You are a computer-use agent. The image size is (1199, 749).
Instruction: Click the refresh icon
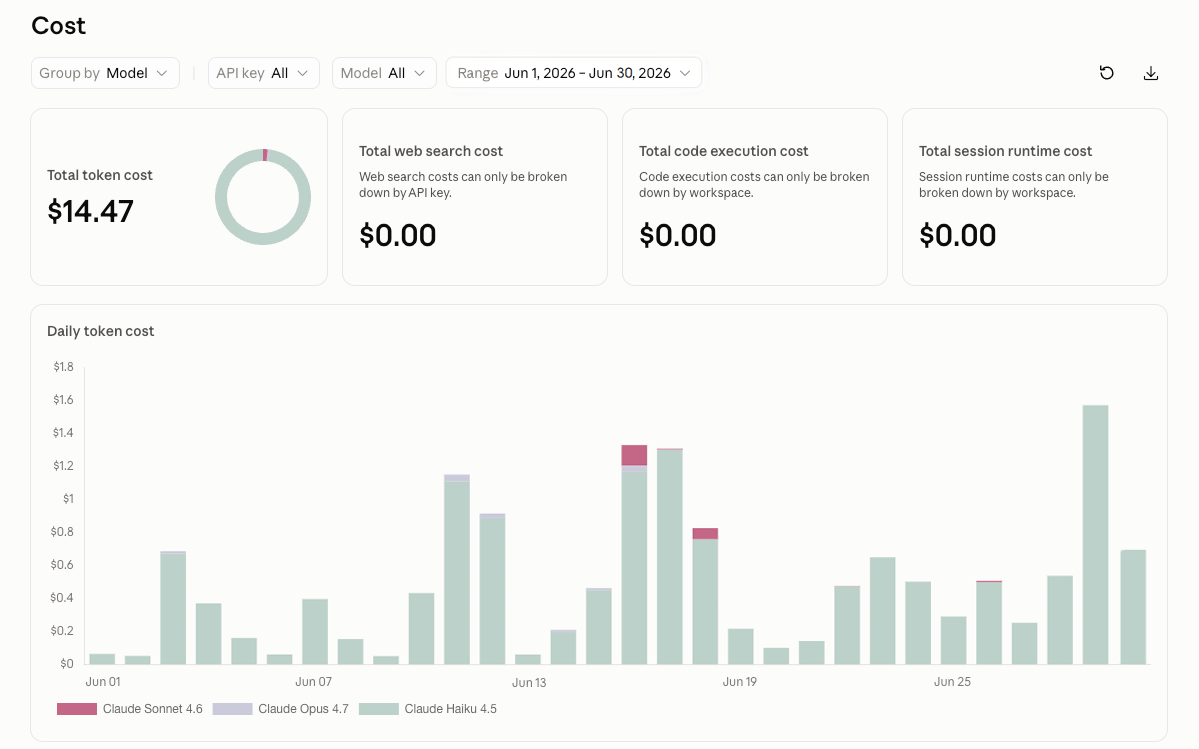1106,73
